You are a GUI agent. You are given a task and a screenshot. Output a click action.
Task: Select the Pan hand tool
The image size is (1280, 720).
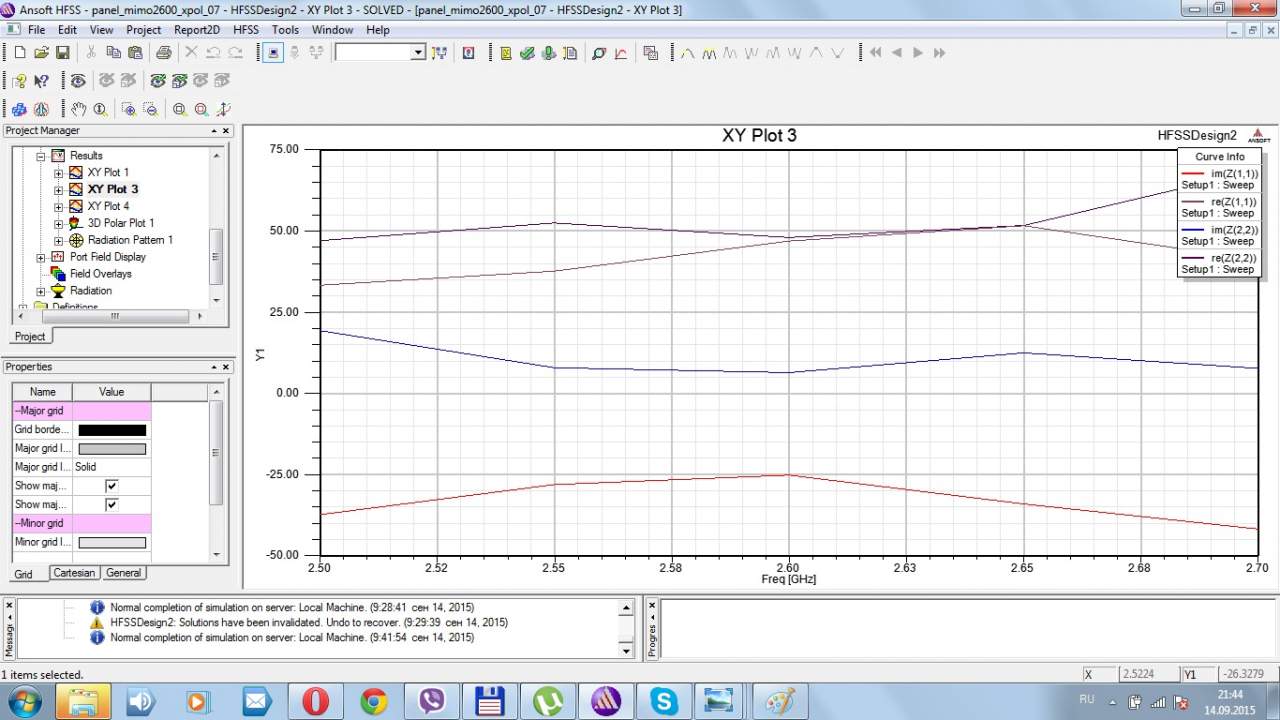point(79,109)
